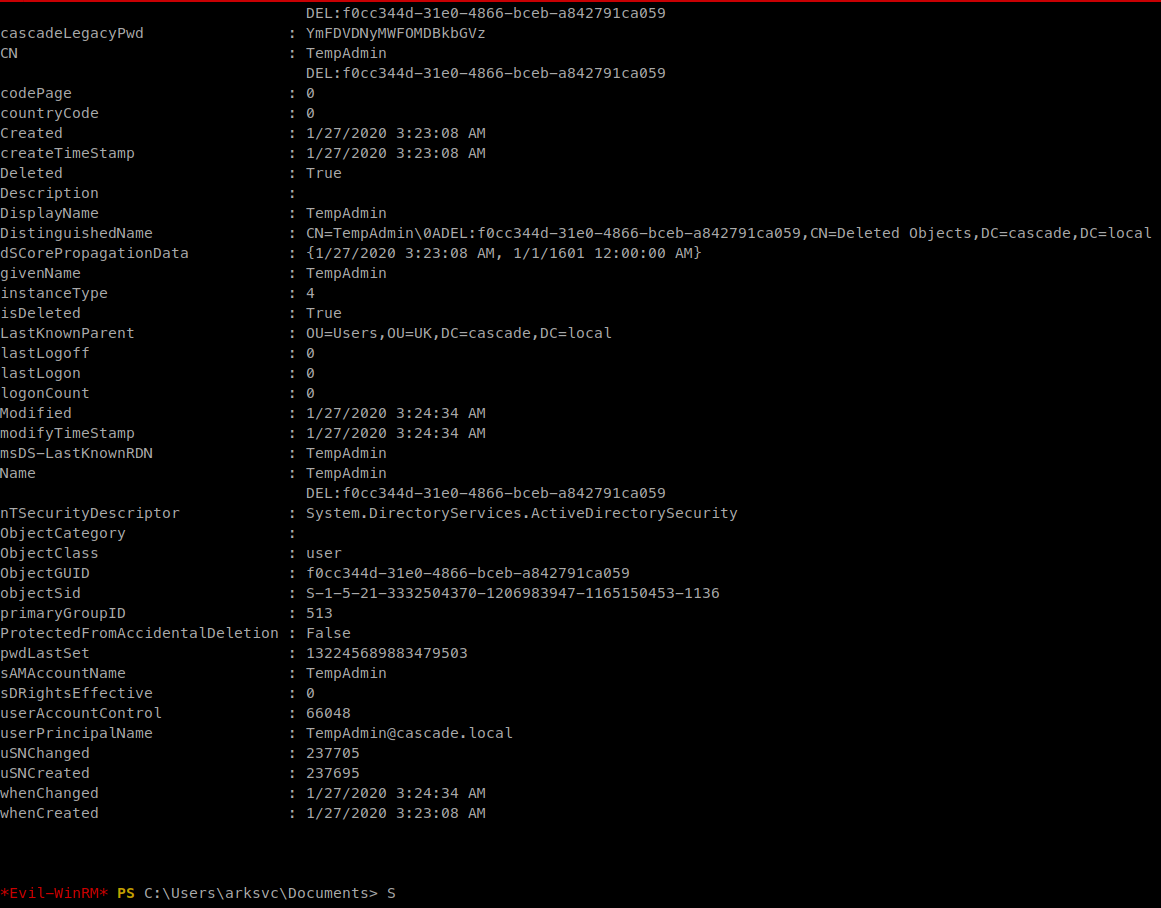
Task: Click the userAccountControl value 66048
Action: pos(328,713)
